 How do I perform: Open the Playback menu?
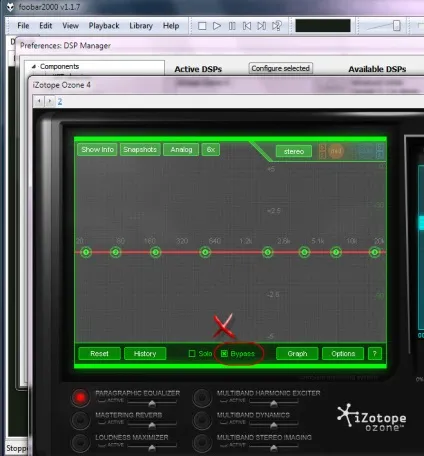104,26
